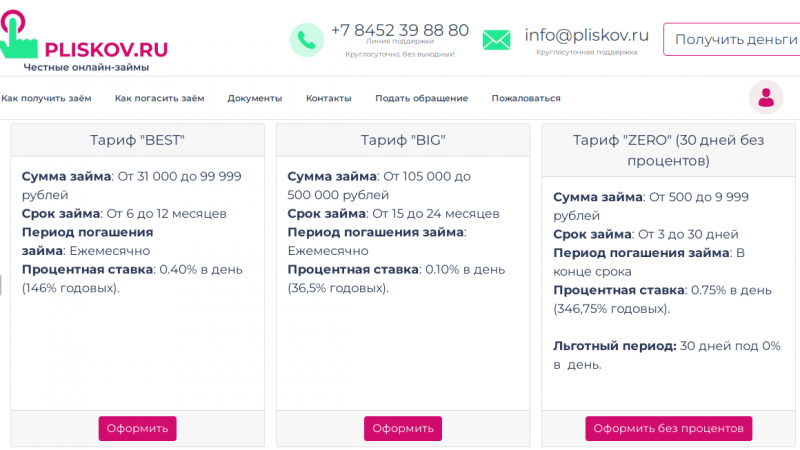This screenshot has height=450, width=800.
Task: Click text 0.75% в день
Action: point(732,290)
